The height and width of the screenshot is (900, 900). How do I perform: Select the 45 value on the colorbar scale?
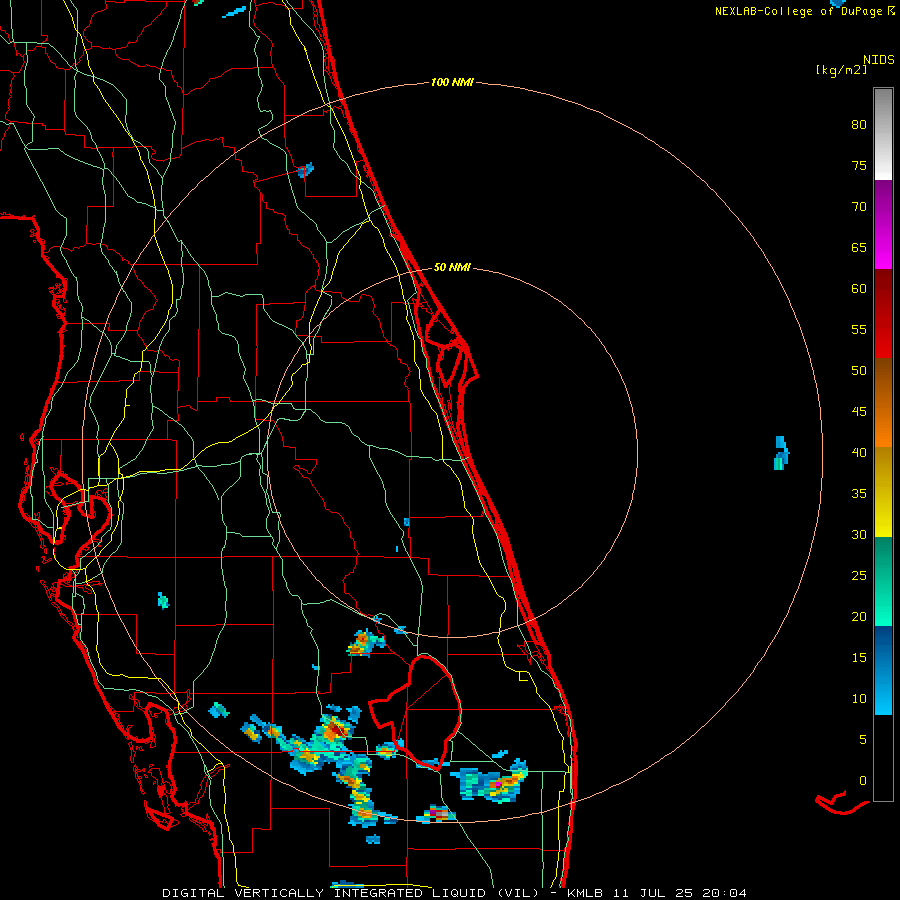(859, 412)
